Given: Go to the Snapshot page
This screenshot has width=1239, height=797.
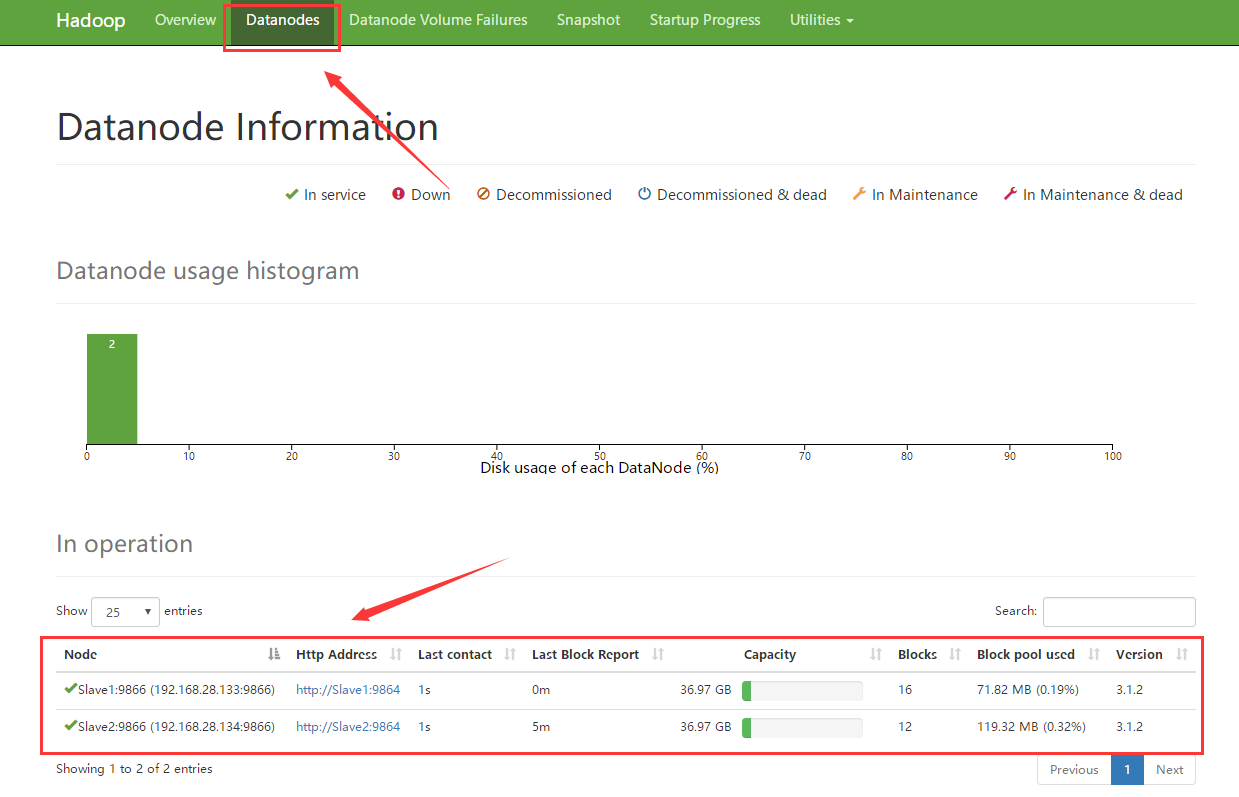Looking at the screenshot, I should [x=588, y=20].
